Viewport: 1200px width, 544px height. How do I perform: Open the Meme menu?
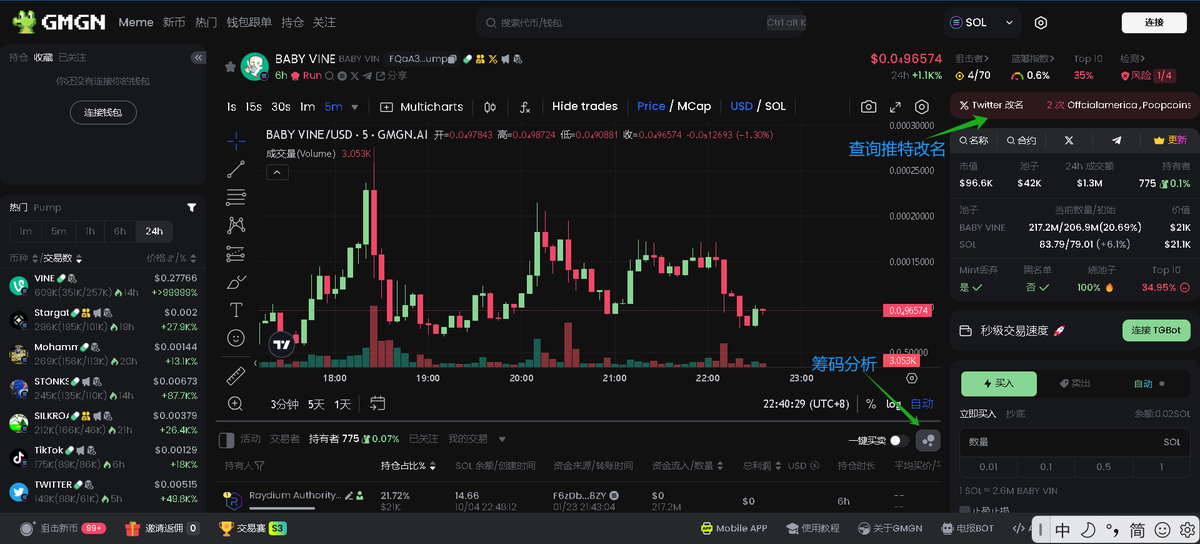(136, 22)
